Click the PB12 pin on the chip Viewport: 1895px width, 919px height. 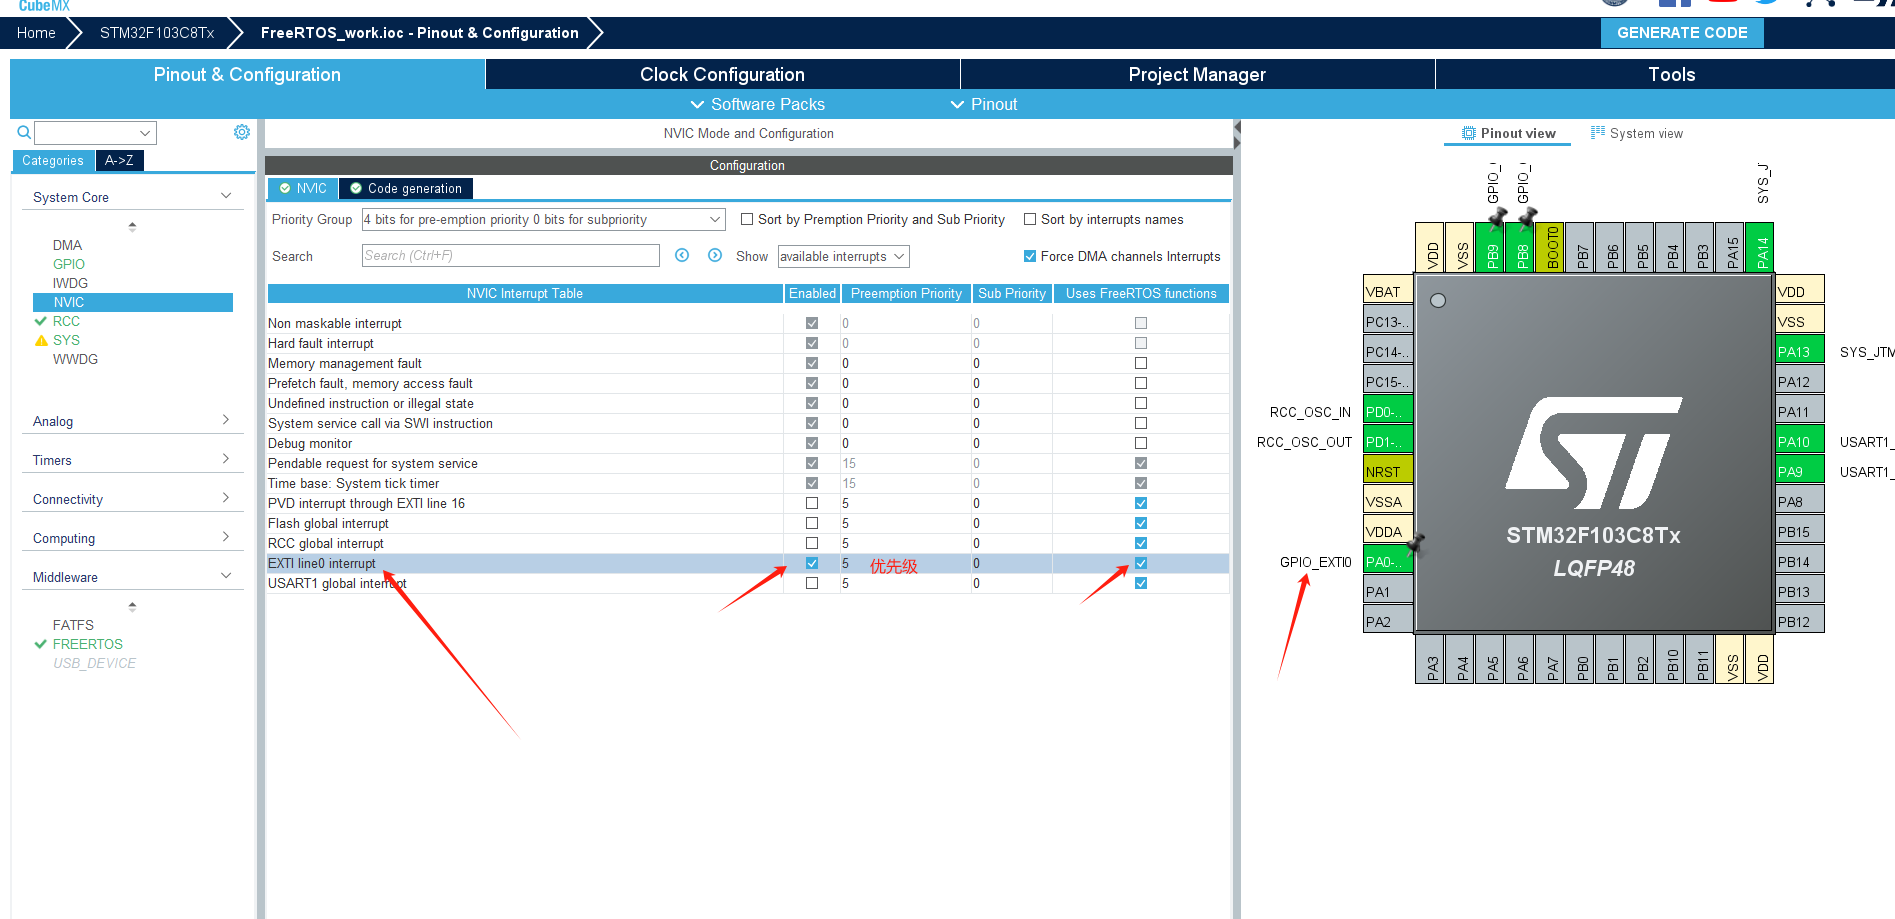click(1800, 621)
